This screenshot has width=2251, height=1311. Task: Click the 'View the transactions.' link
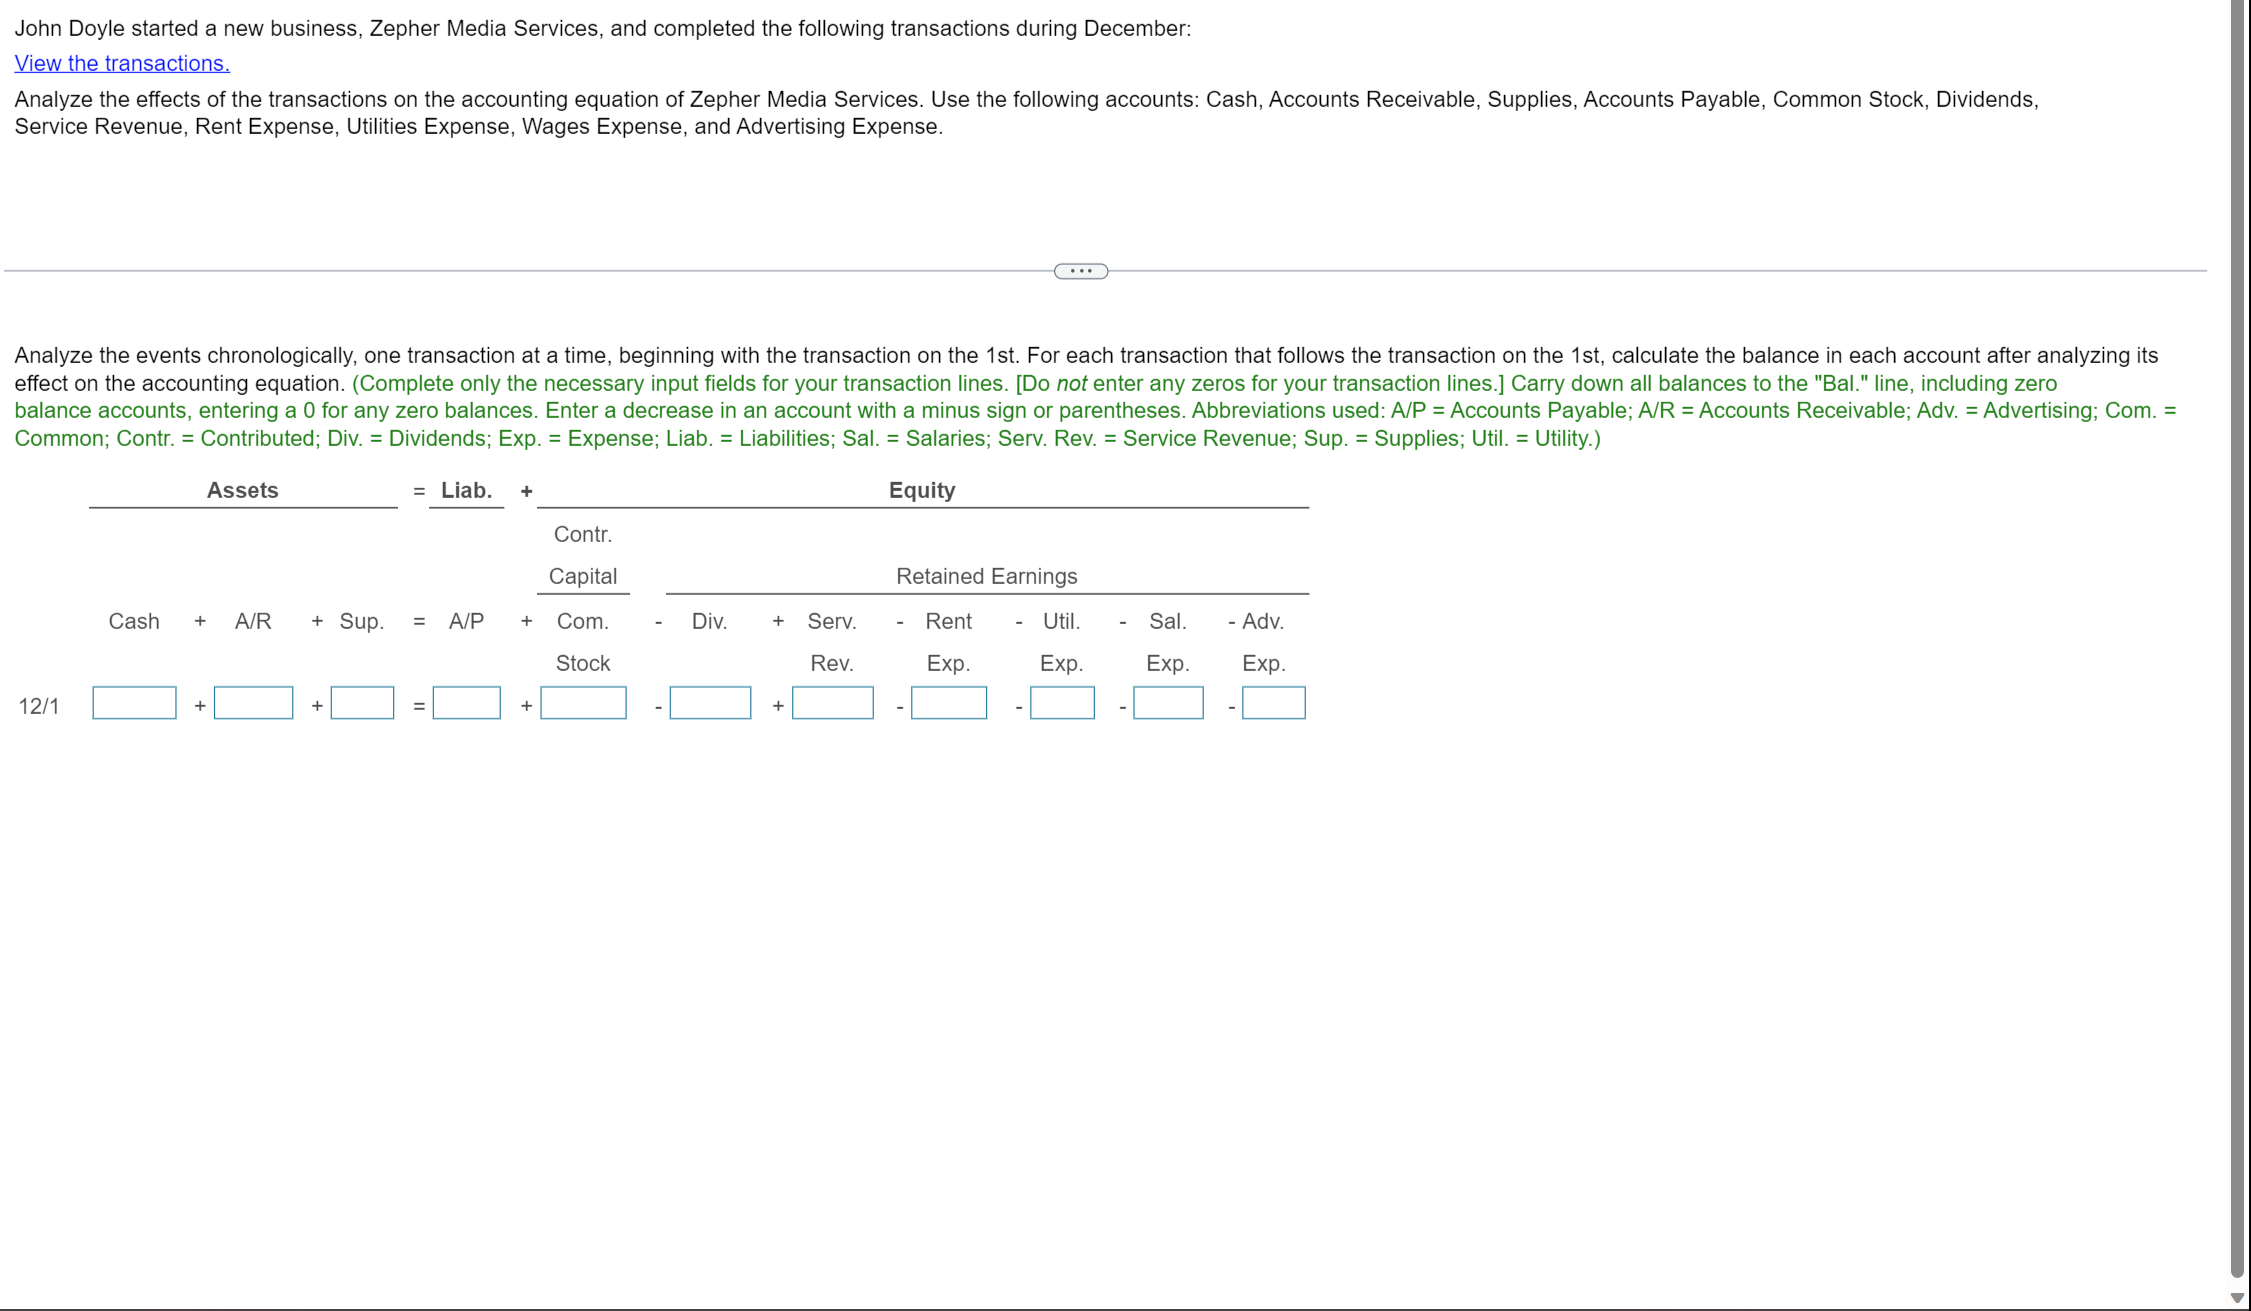[122, 62]
